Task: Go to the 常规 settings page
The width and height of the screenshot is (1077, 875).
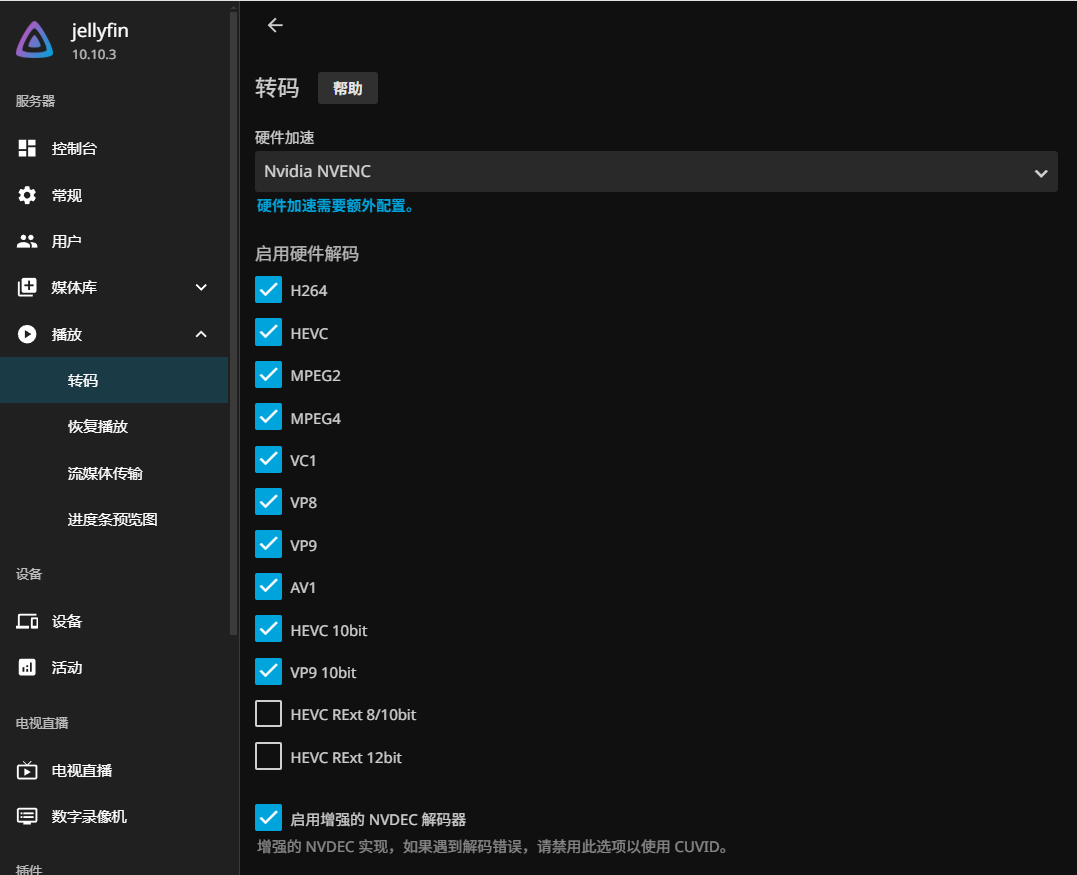Action: point(114,195)
